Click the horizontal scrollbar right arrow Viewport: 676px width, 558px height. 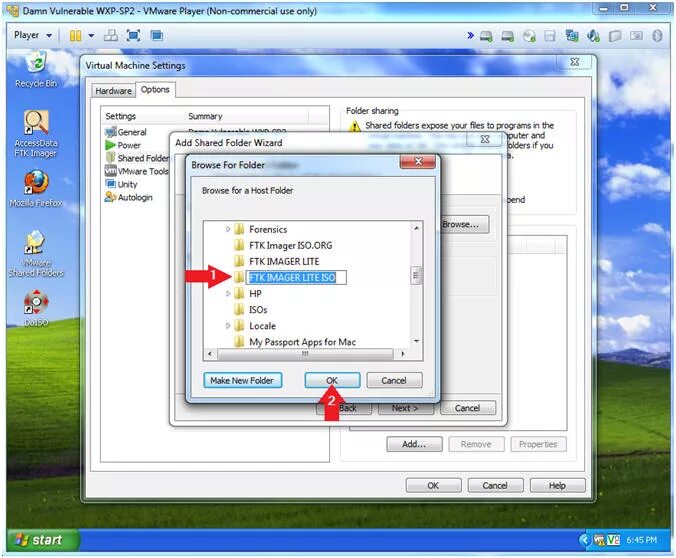pyautogui.click(x=403, y=354)
